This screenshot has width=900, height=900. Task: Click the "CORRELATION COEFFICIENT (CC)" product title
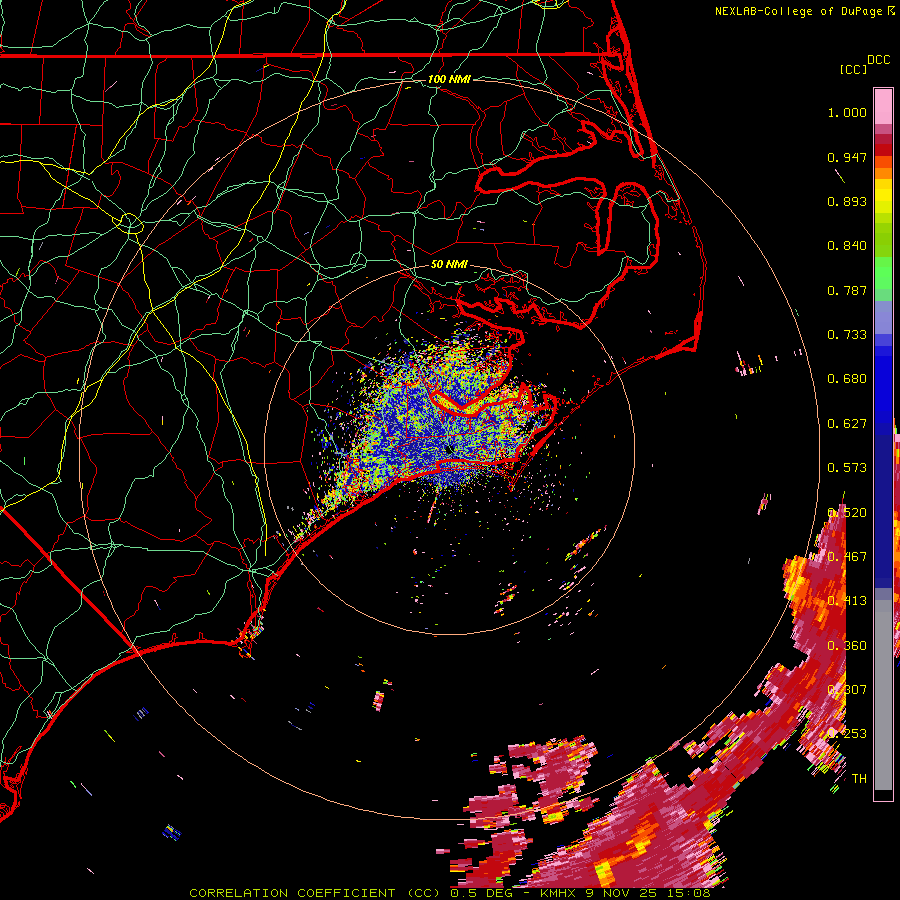[316, 893]
